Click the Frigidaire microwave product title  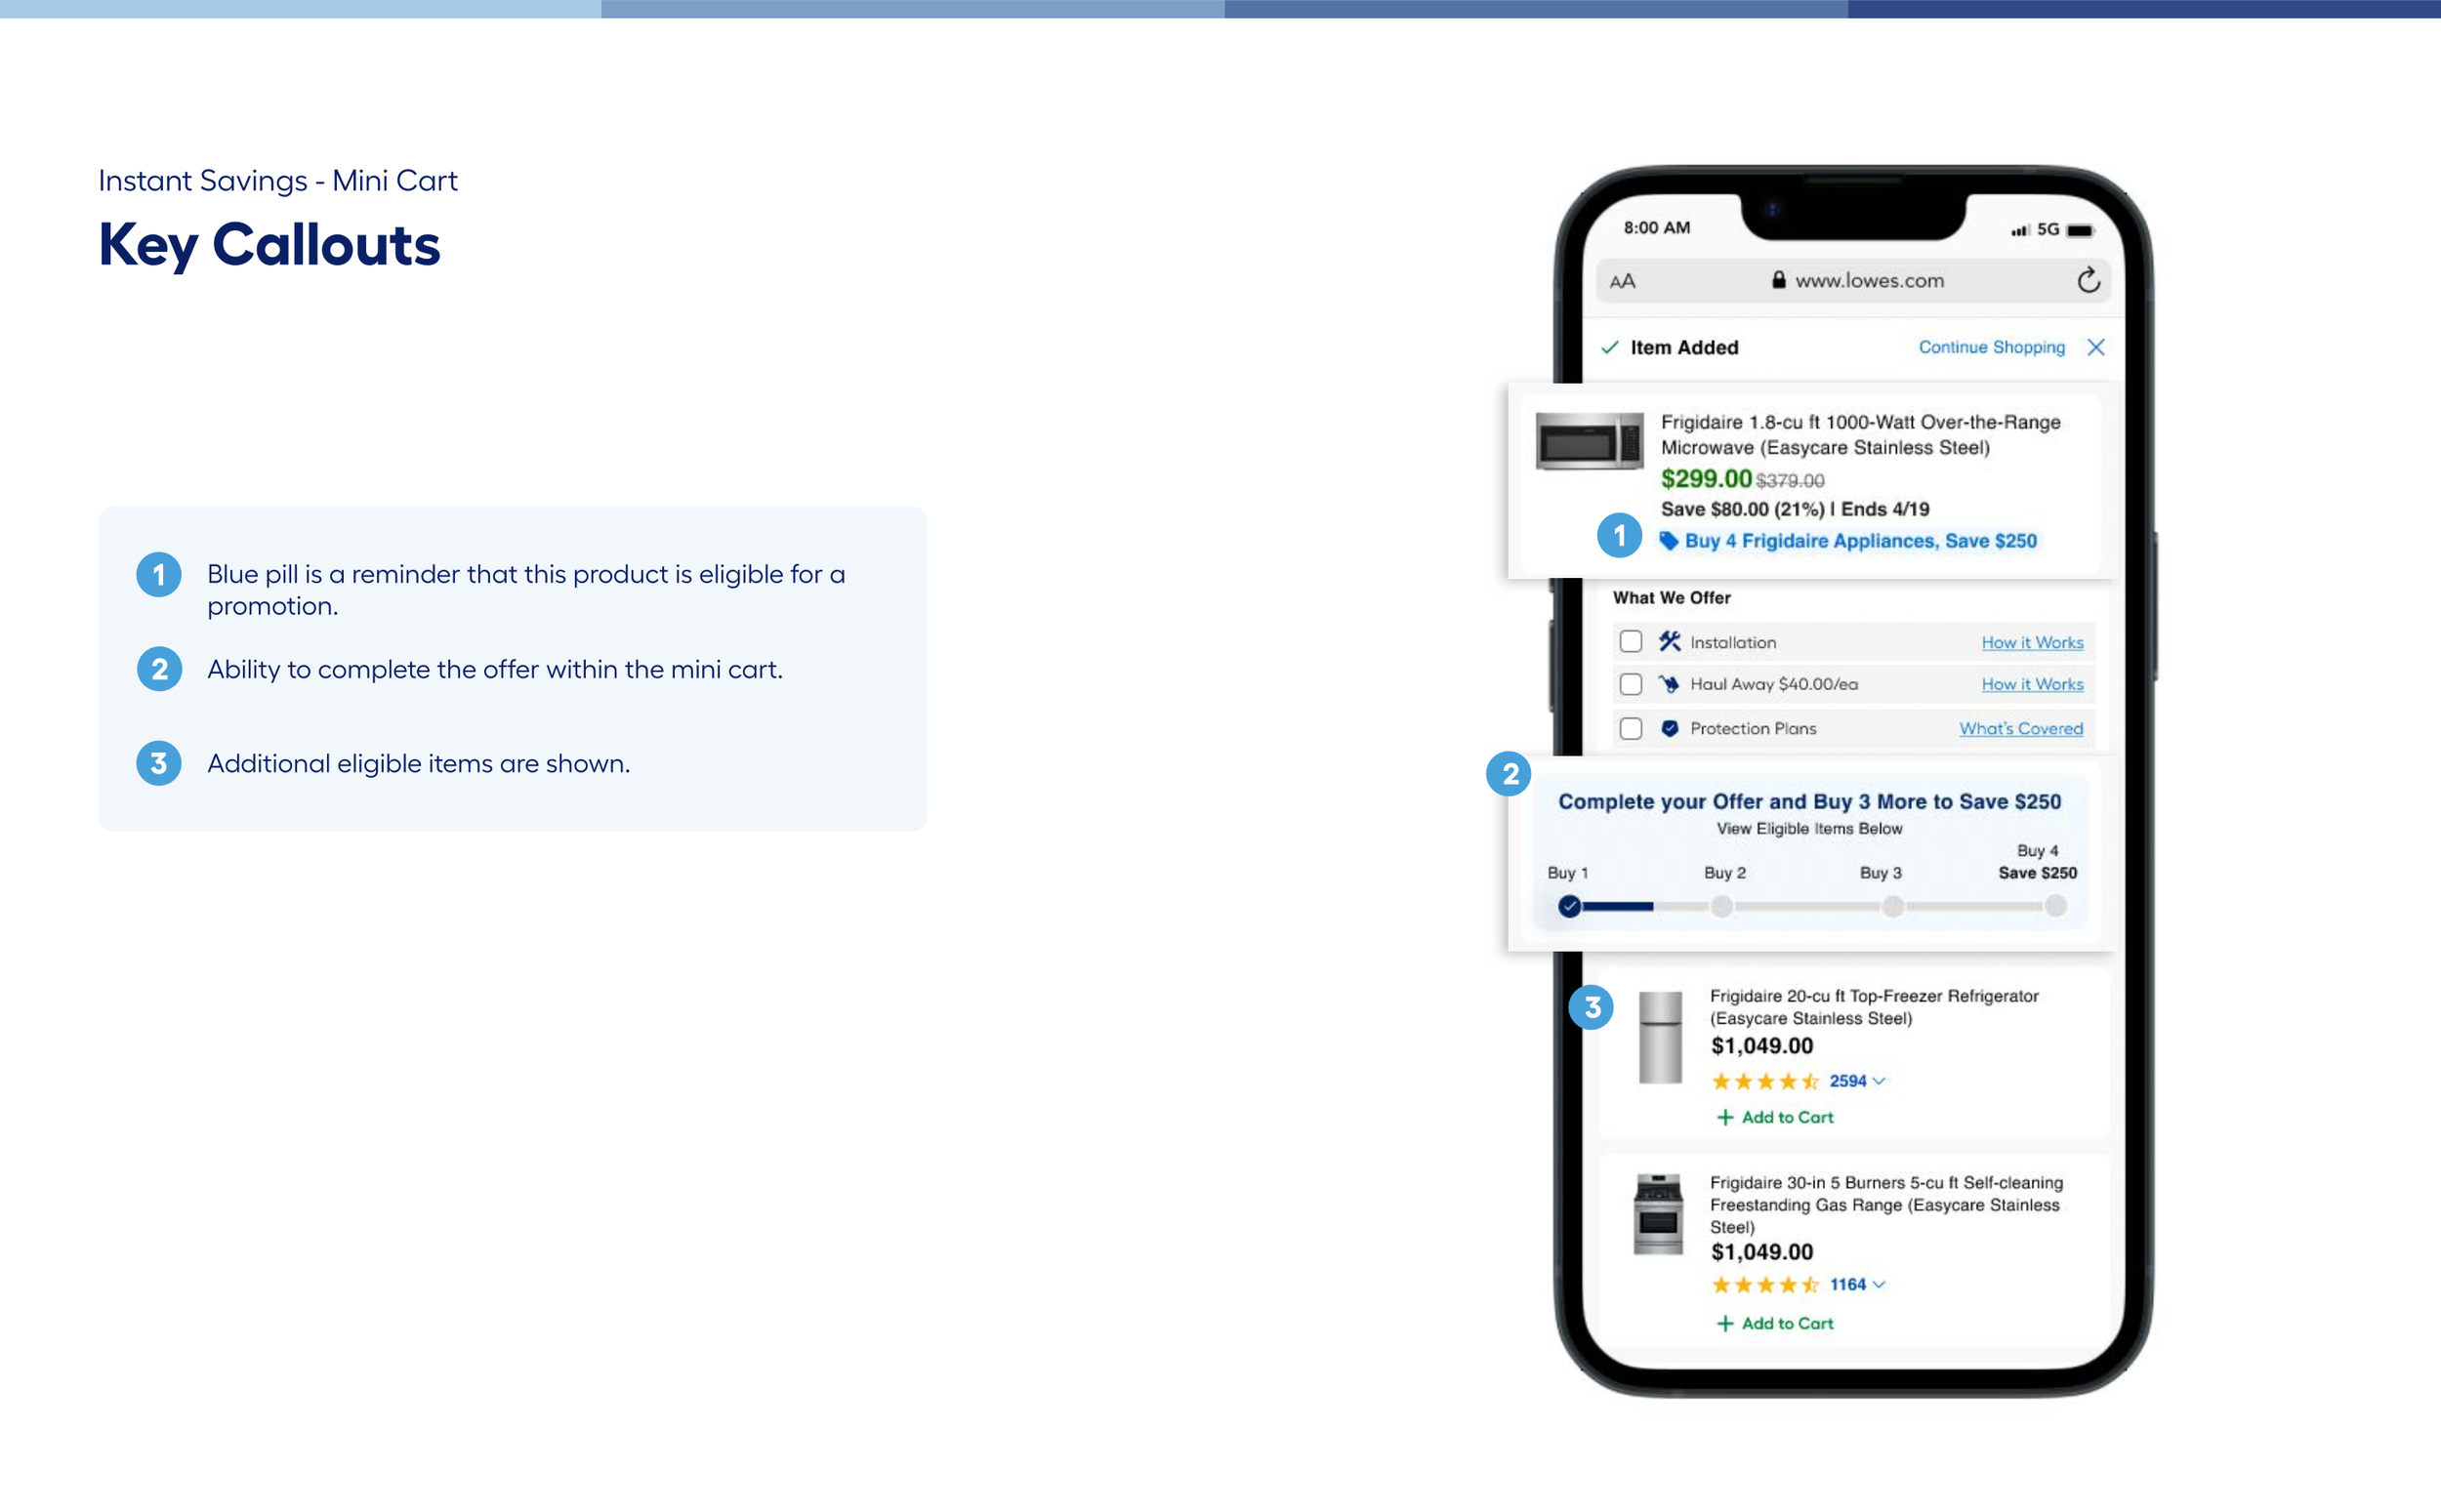(x=1860, y=435)
